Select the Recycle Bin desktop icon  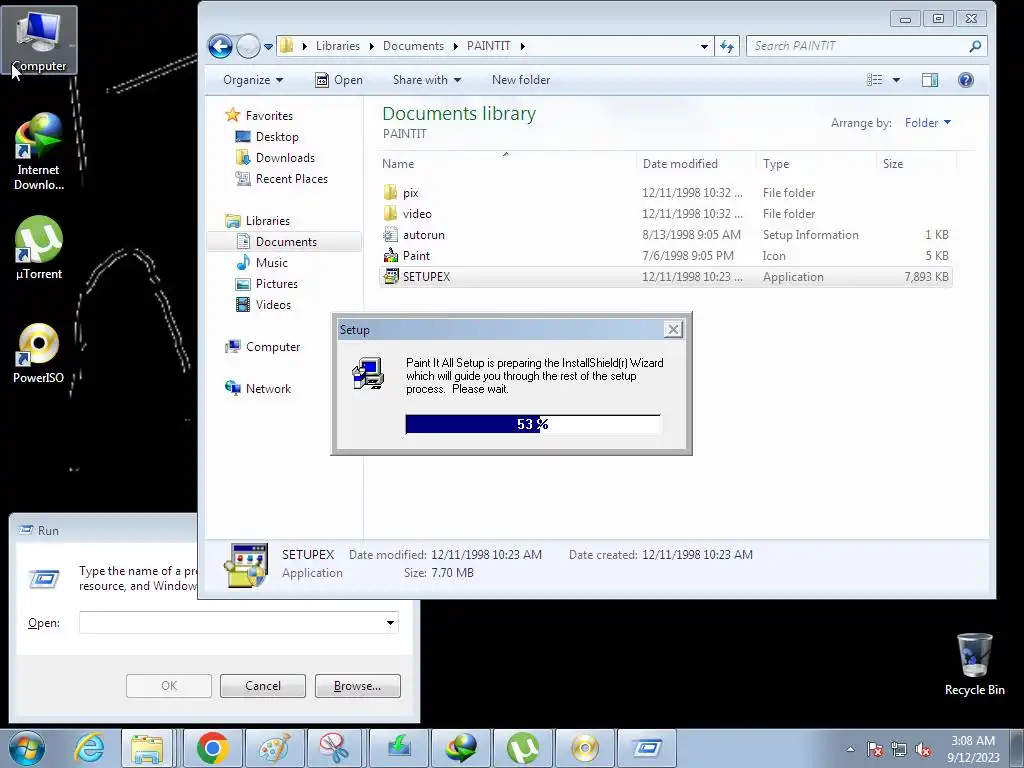tap(974, 664)
